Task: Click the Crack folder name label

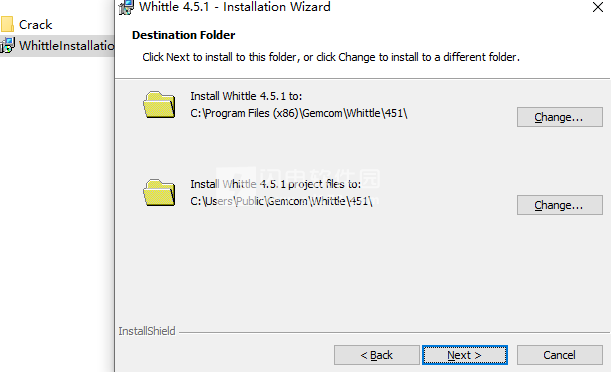Action: click(35, 25)
